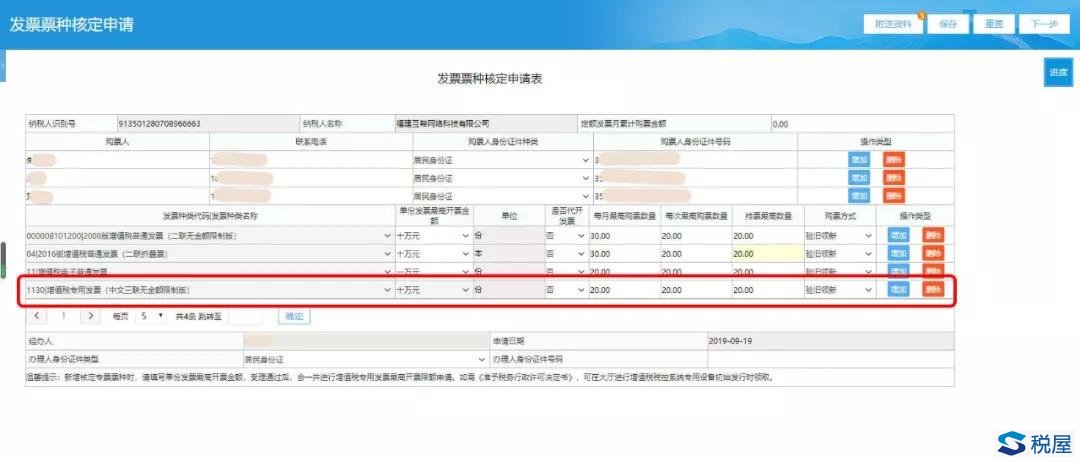Image resolution: width=1080 pixels, height=462 pixels.
Task: Open the 进度 side panel button
Action: (x=1057, y=73)
